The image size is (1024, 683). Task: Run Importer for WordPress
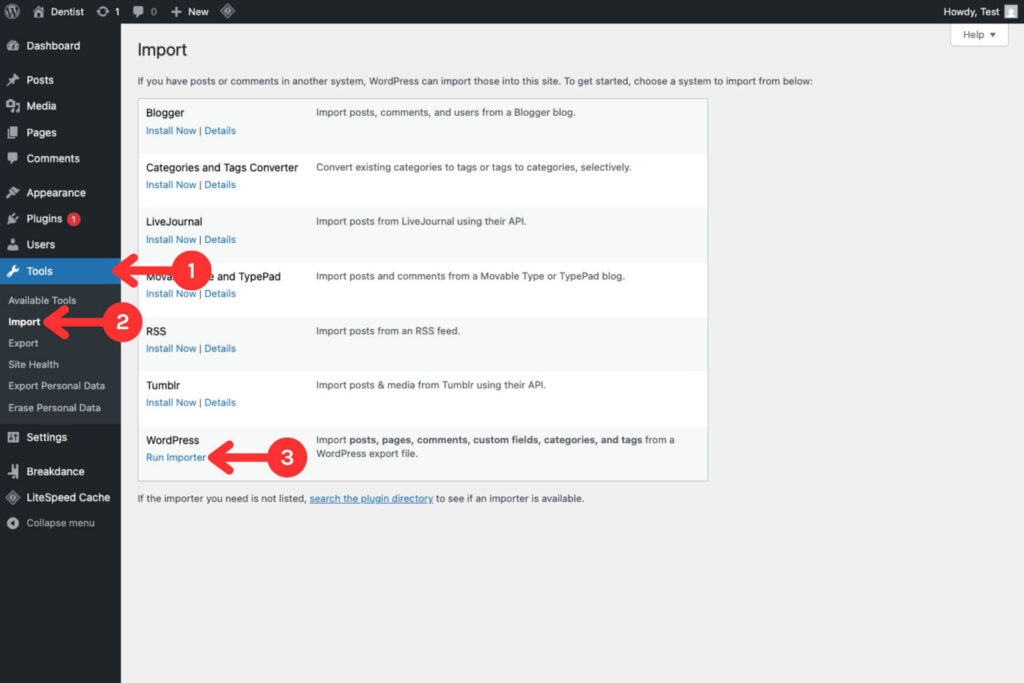tap(176, 458)
